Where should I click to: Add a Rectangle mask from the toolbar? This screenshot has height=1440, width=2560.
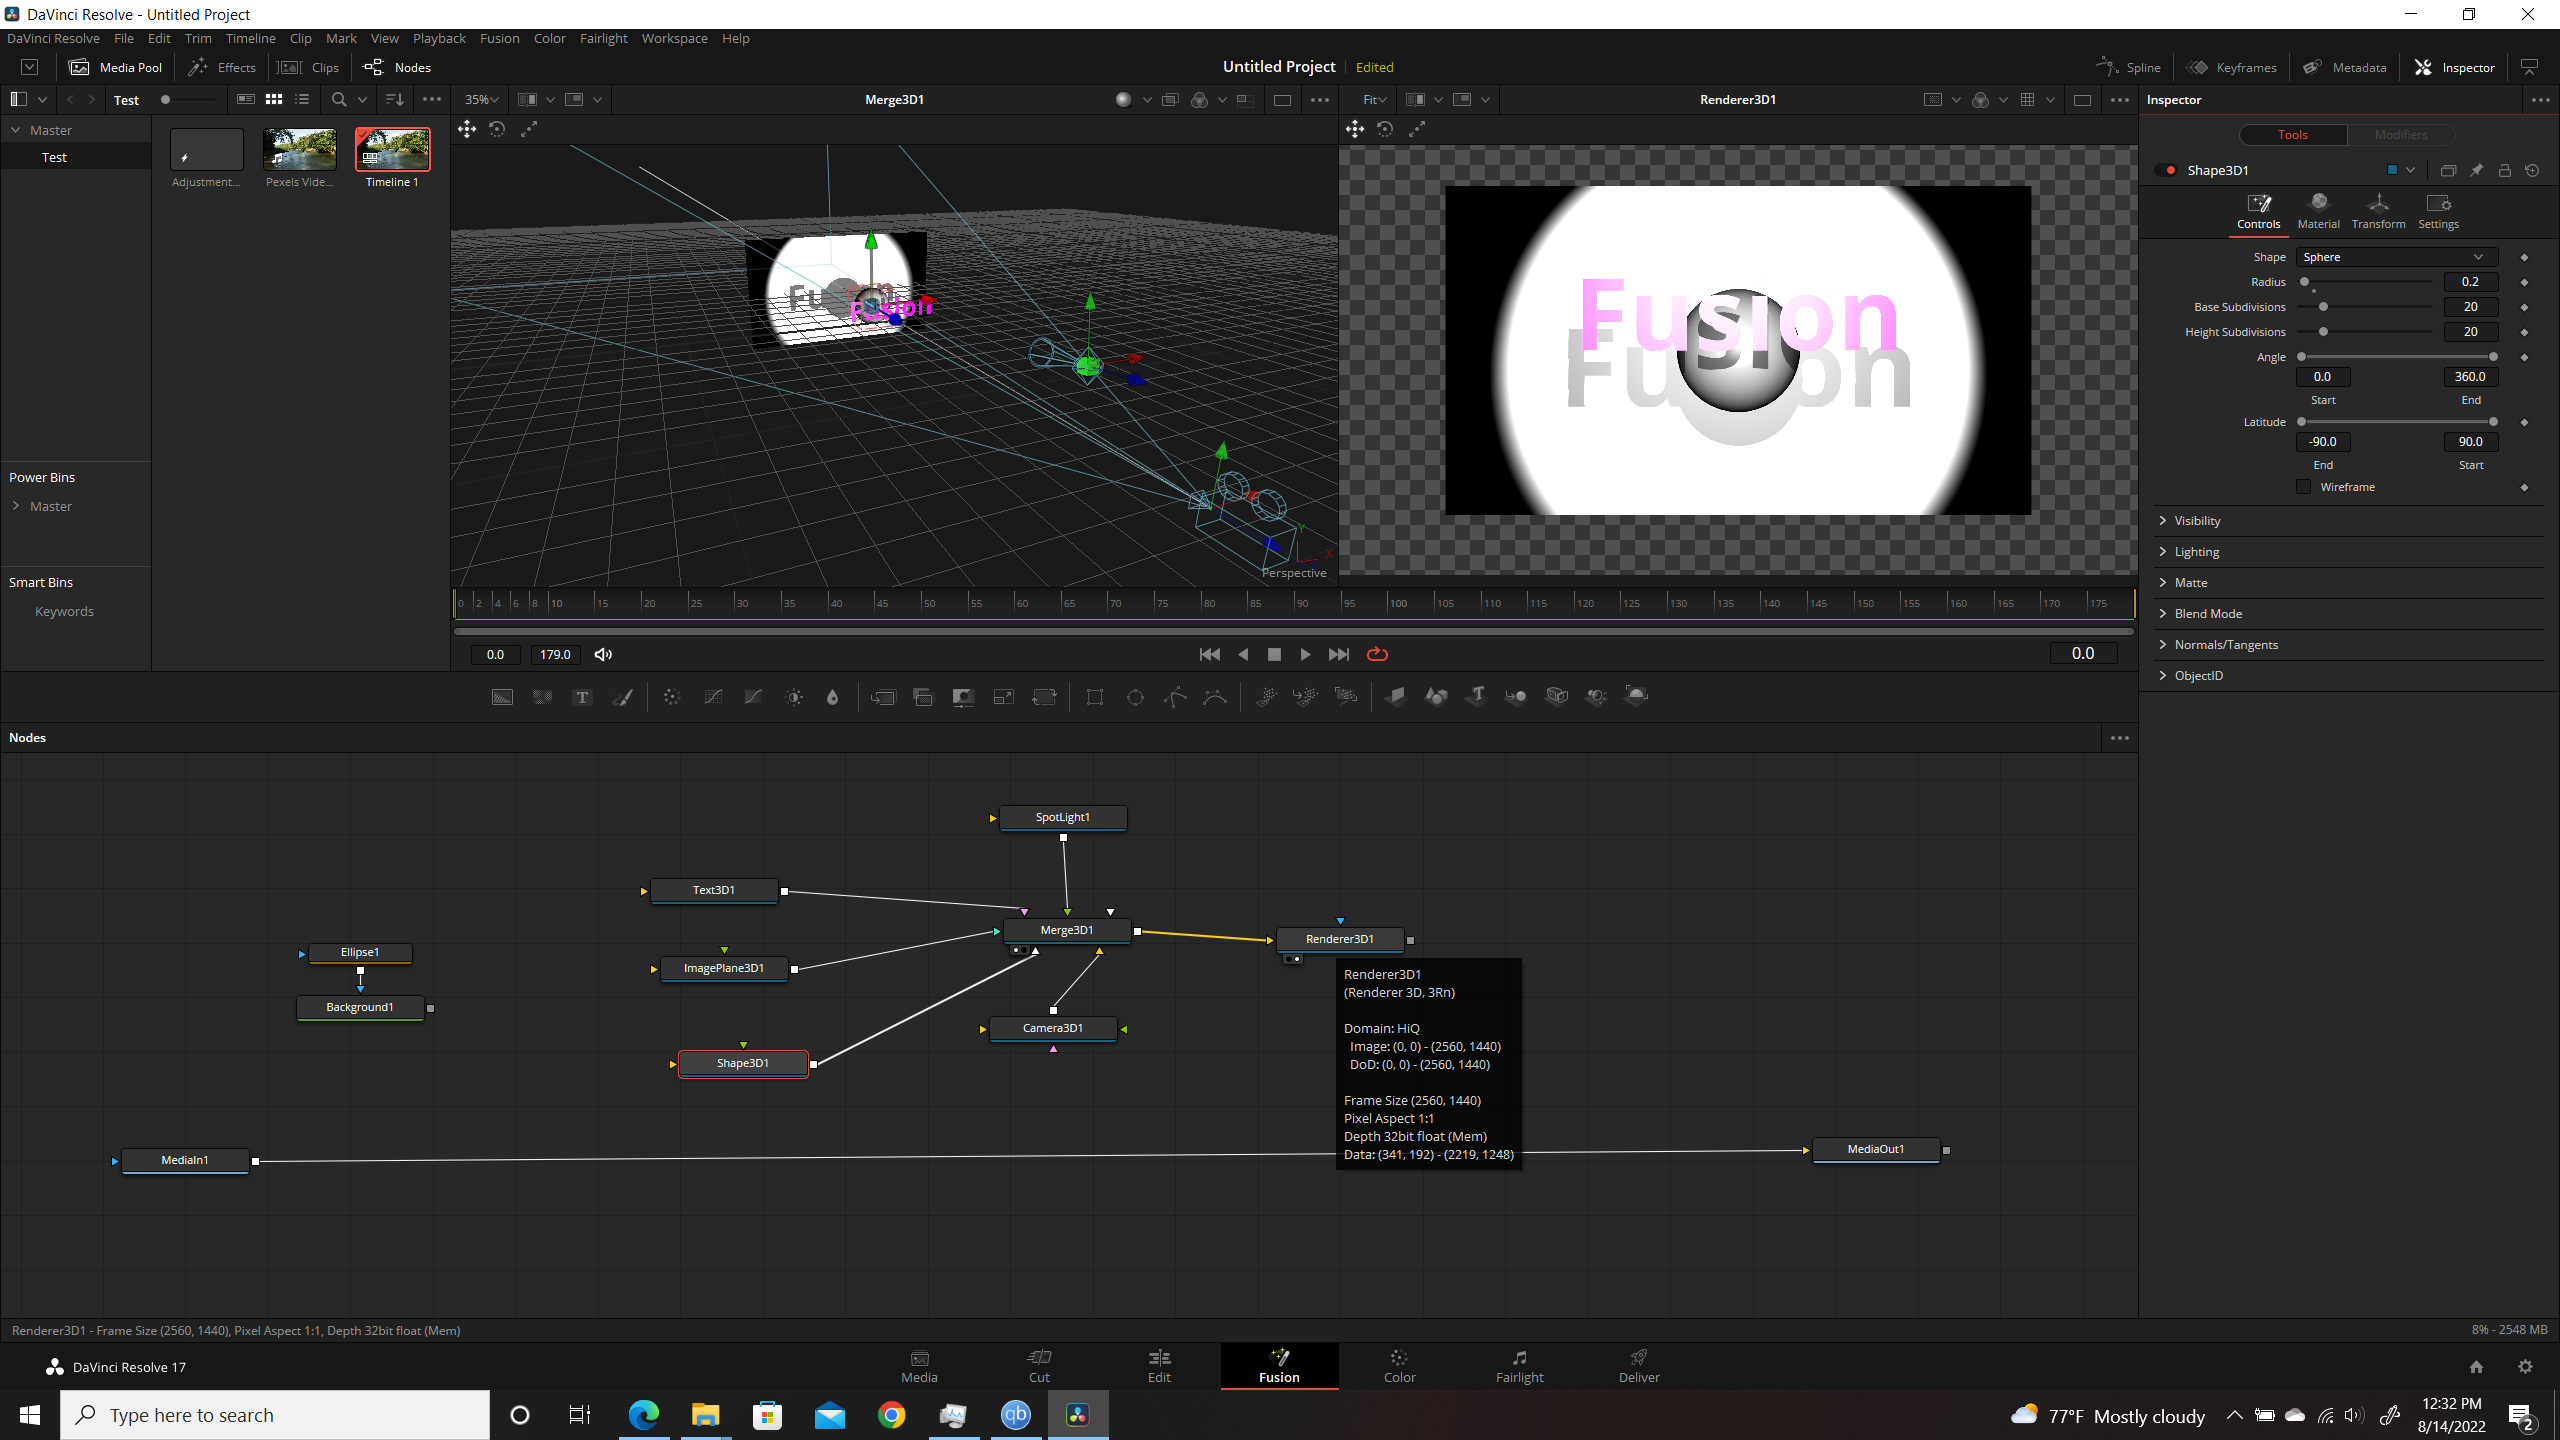pyautogui.click(x=1095, y=697)
